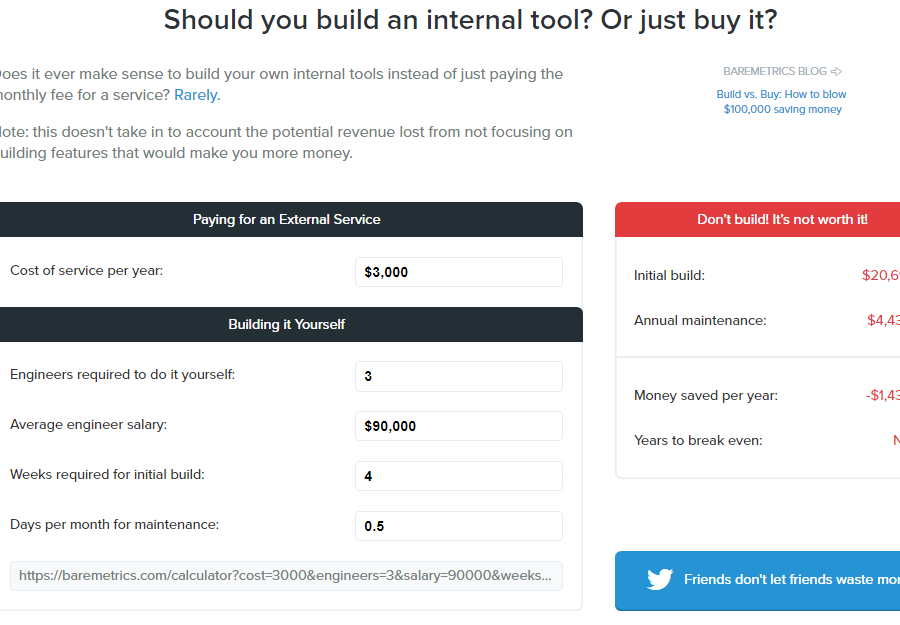Open the "Rarely." link
900x625 pixels.
(197, 95)
